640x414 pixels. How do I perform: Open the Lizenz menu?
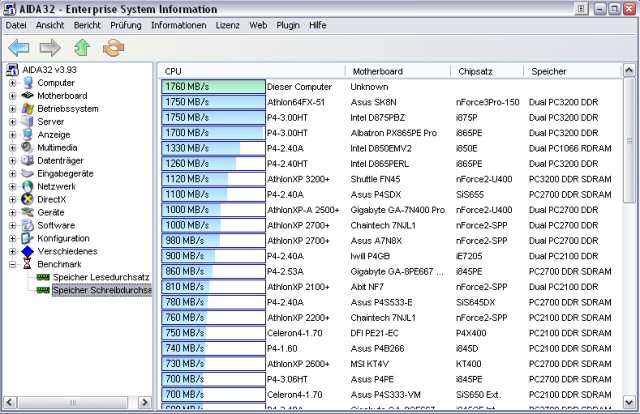(x=227, y=25)
